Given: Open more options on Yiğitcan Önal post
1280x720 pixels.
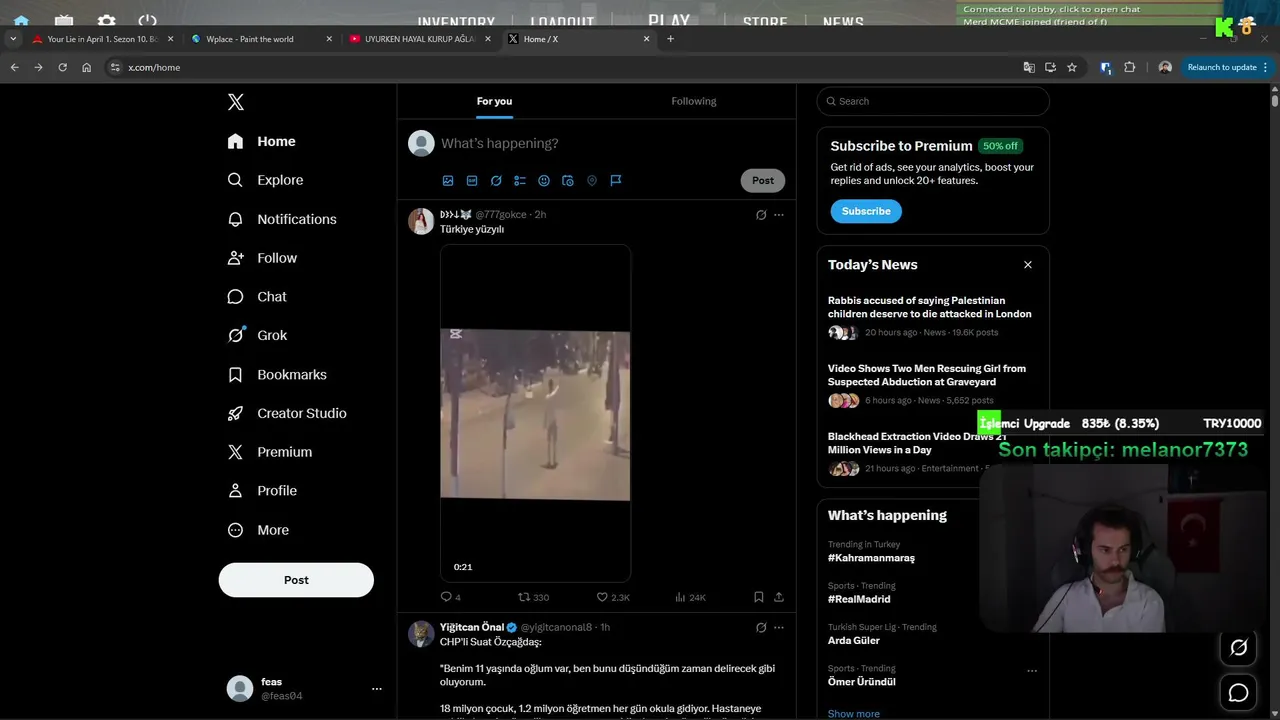Looking at the screenshot, I should (779, 628).
